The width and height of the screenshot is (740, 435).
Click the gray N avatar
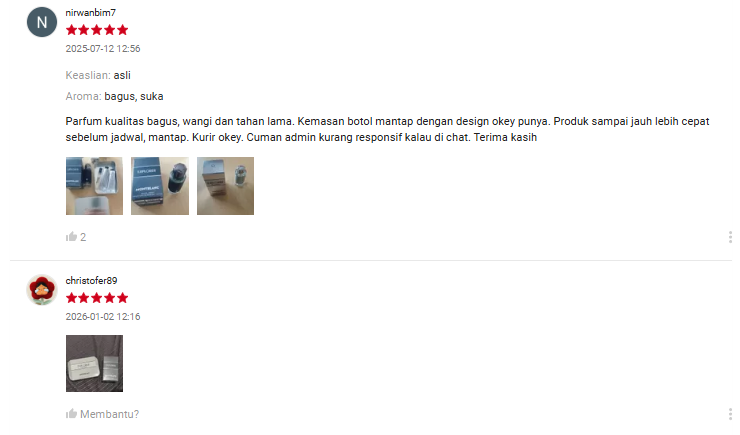coord(42,22)
